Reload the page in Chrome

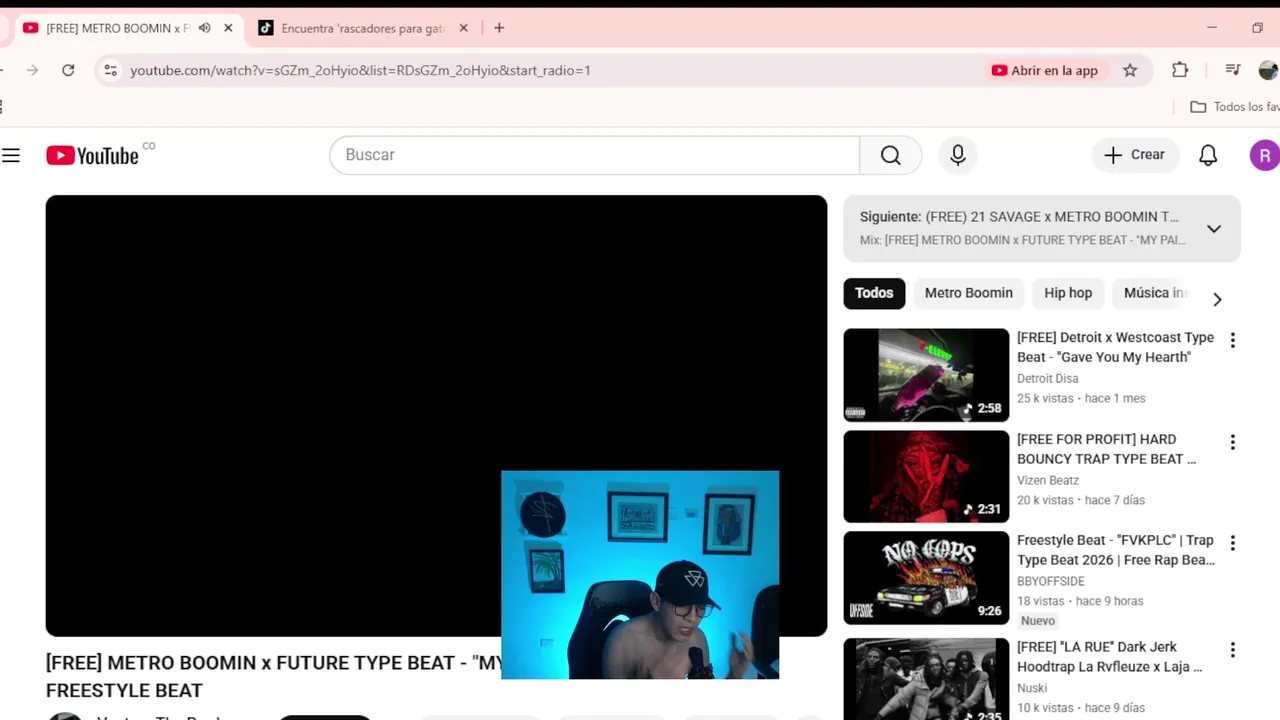pos(68,70)
